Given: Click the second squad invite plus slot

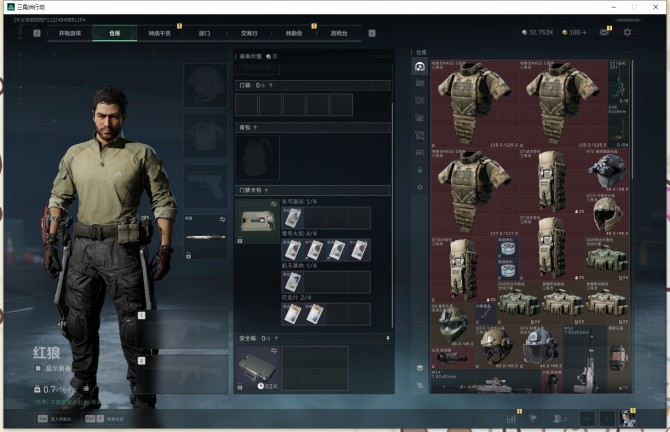Looking at the screenshot, I should click(x=607, y=419).
